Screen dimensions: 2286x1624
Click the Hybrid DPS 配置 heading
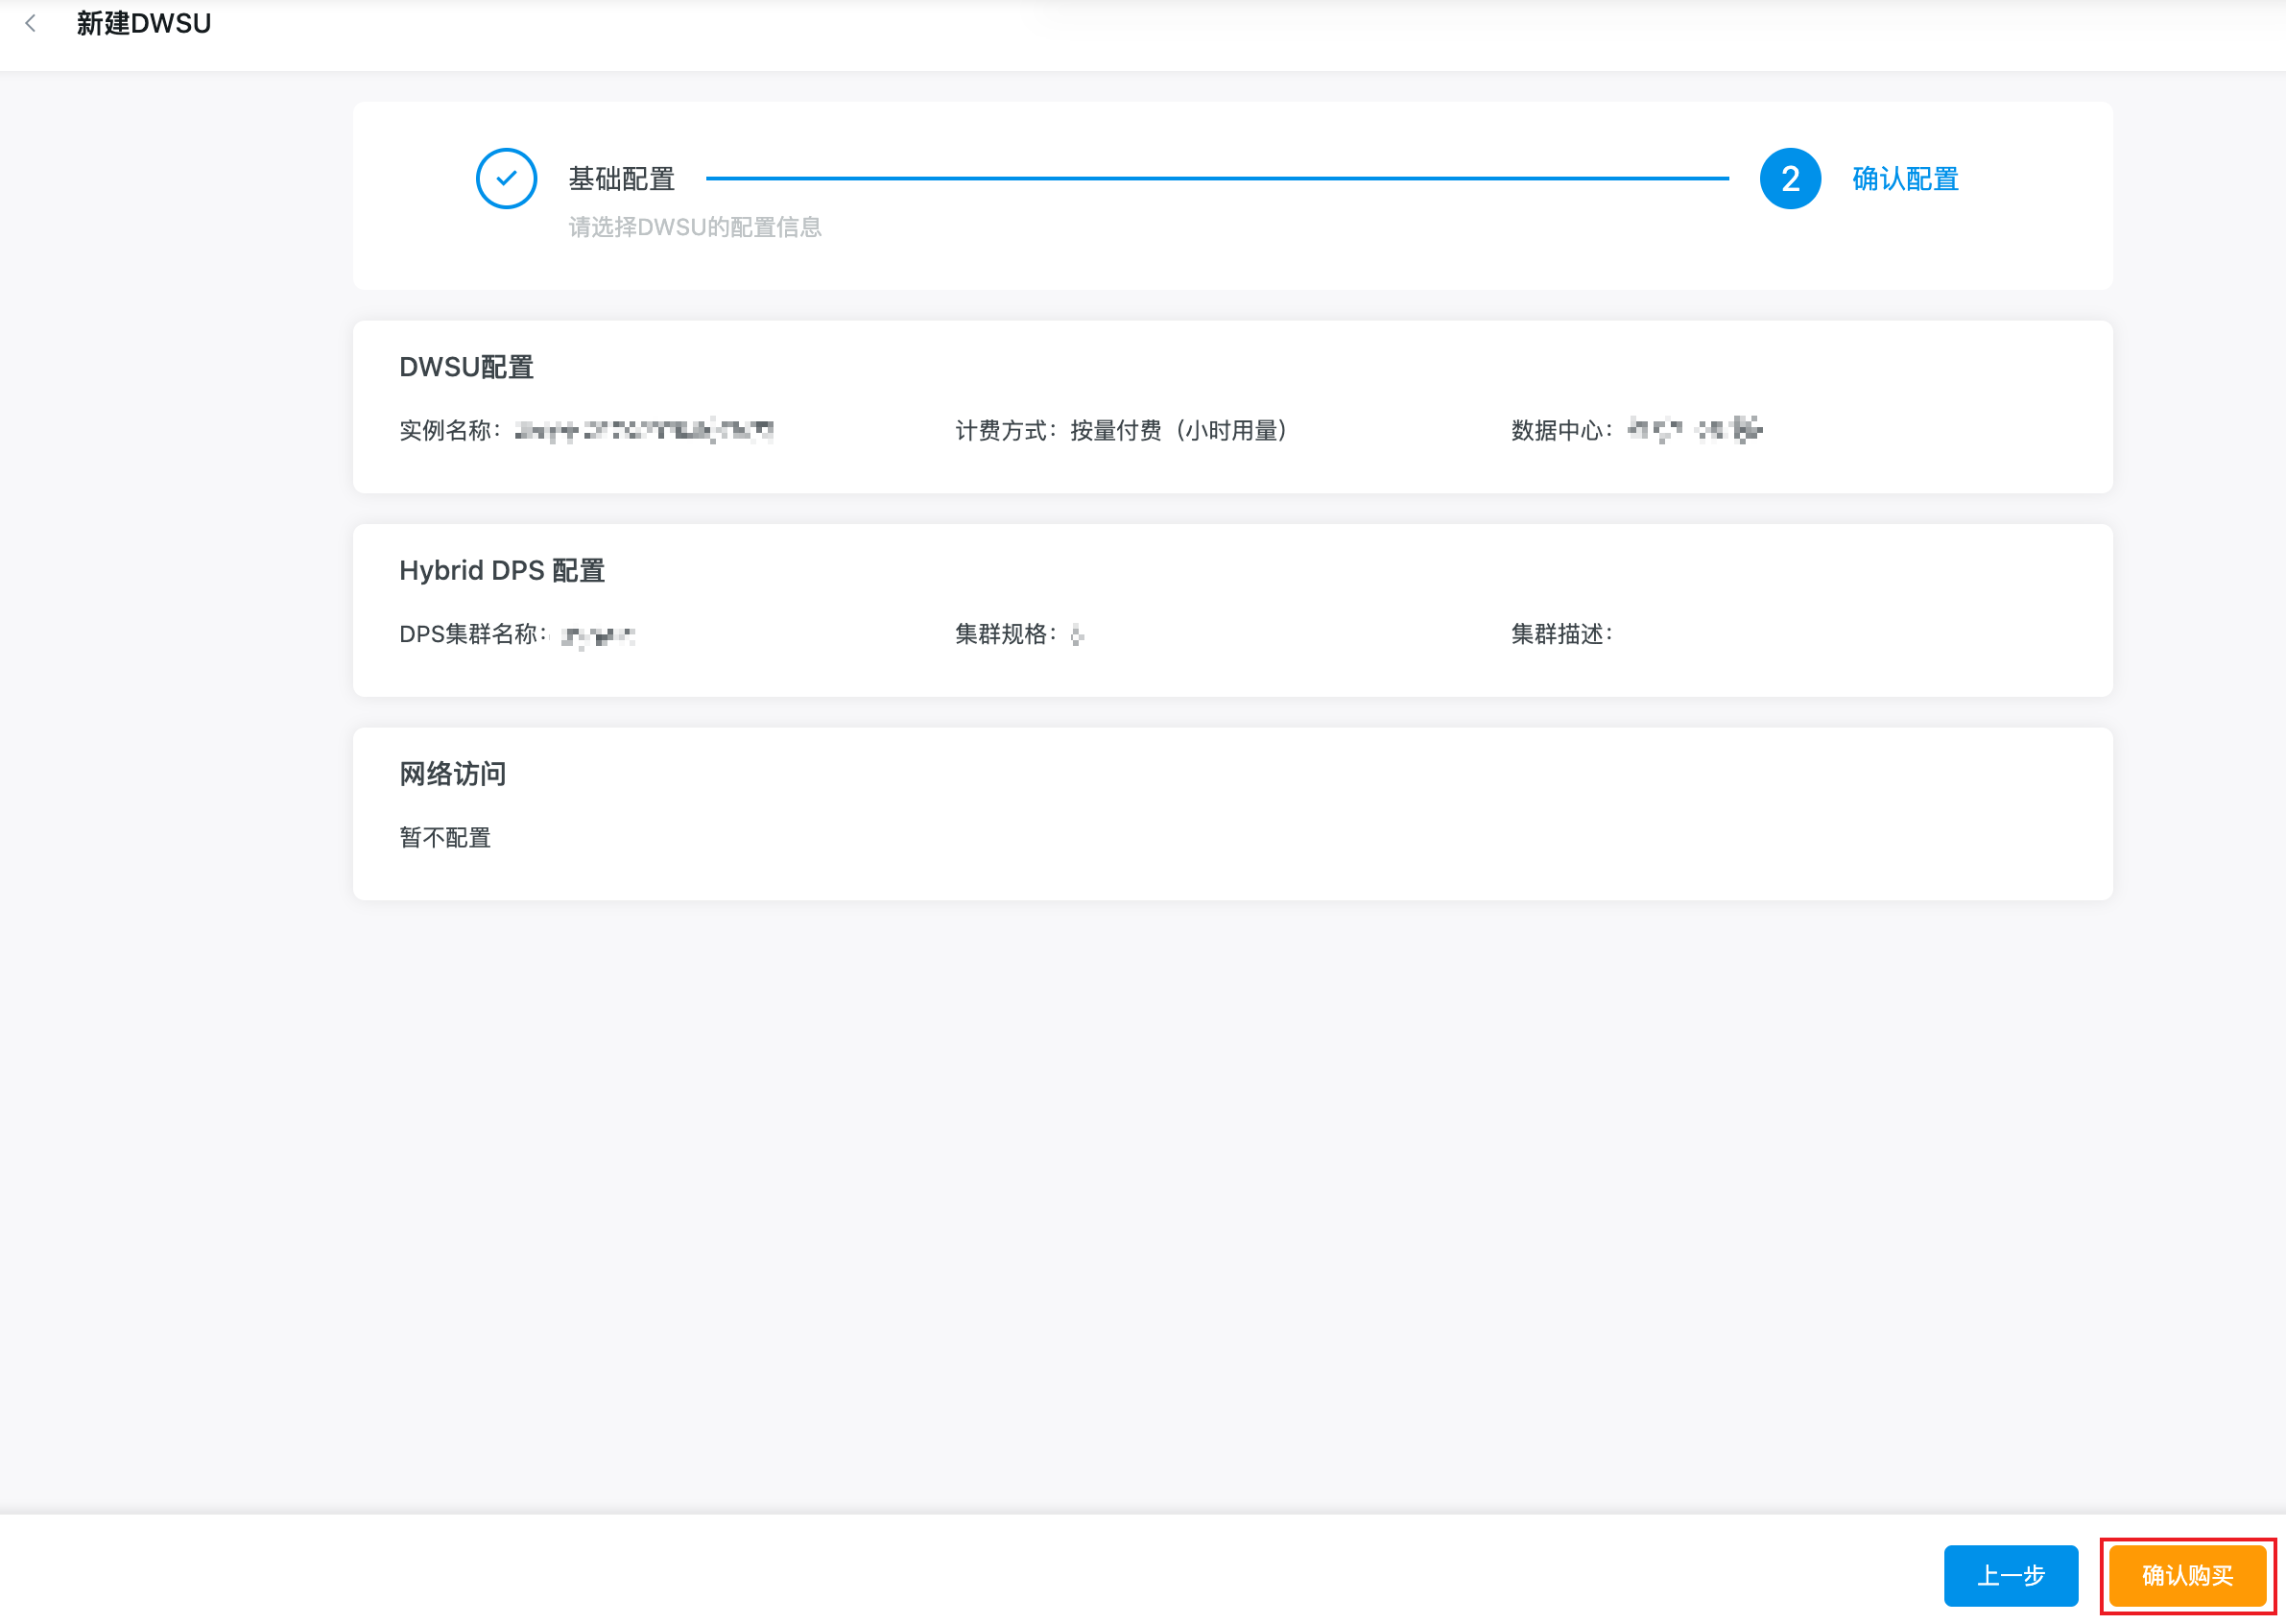pyautogui.click(x=501, y=570)
